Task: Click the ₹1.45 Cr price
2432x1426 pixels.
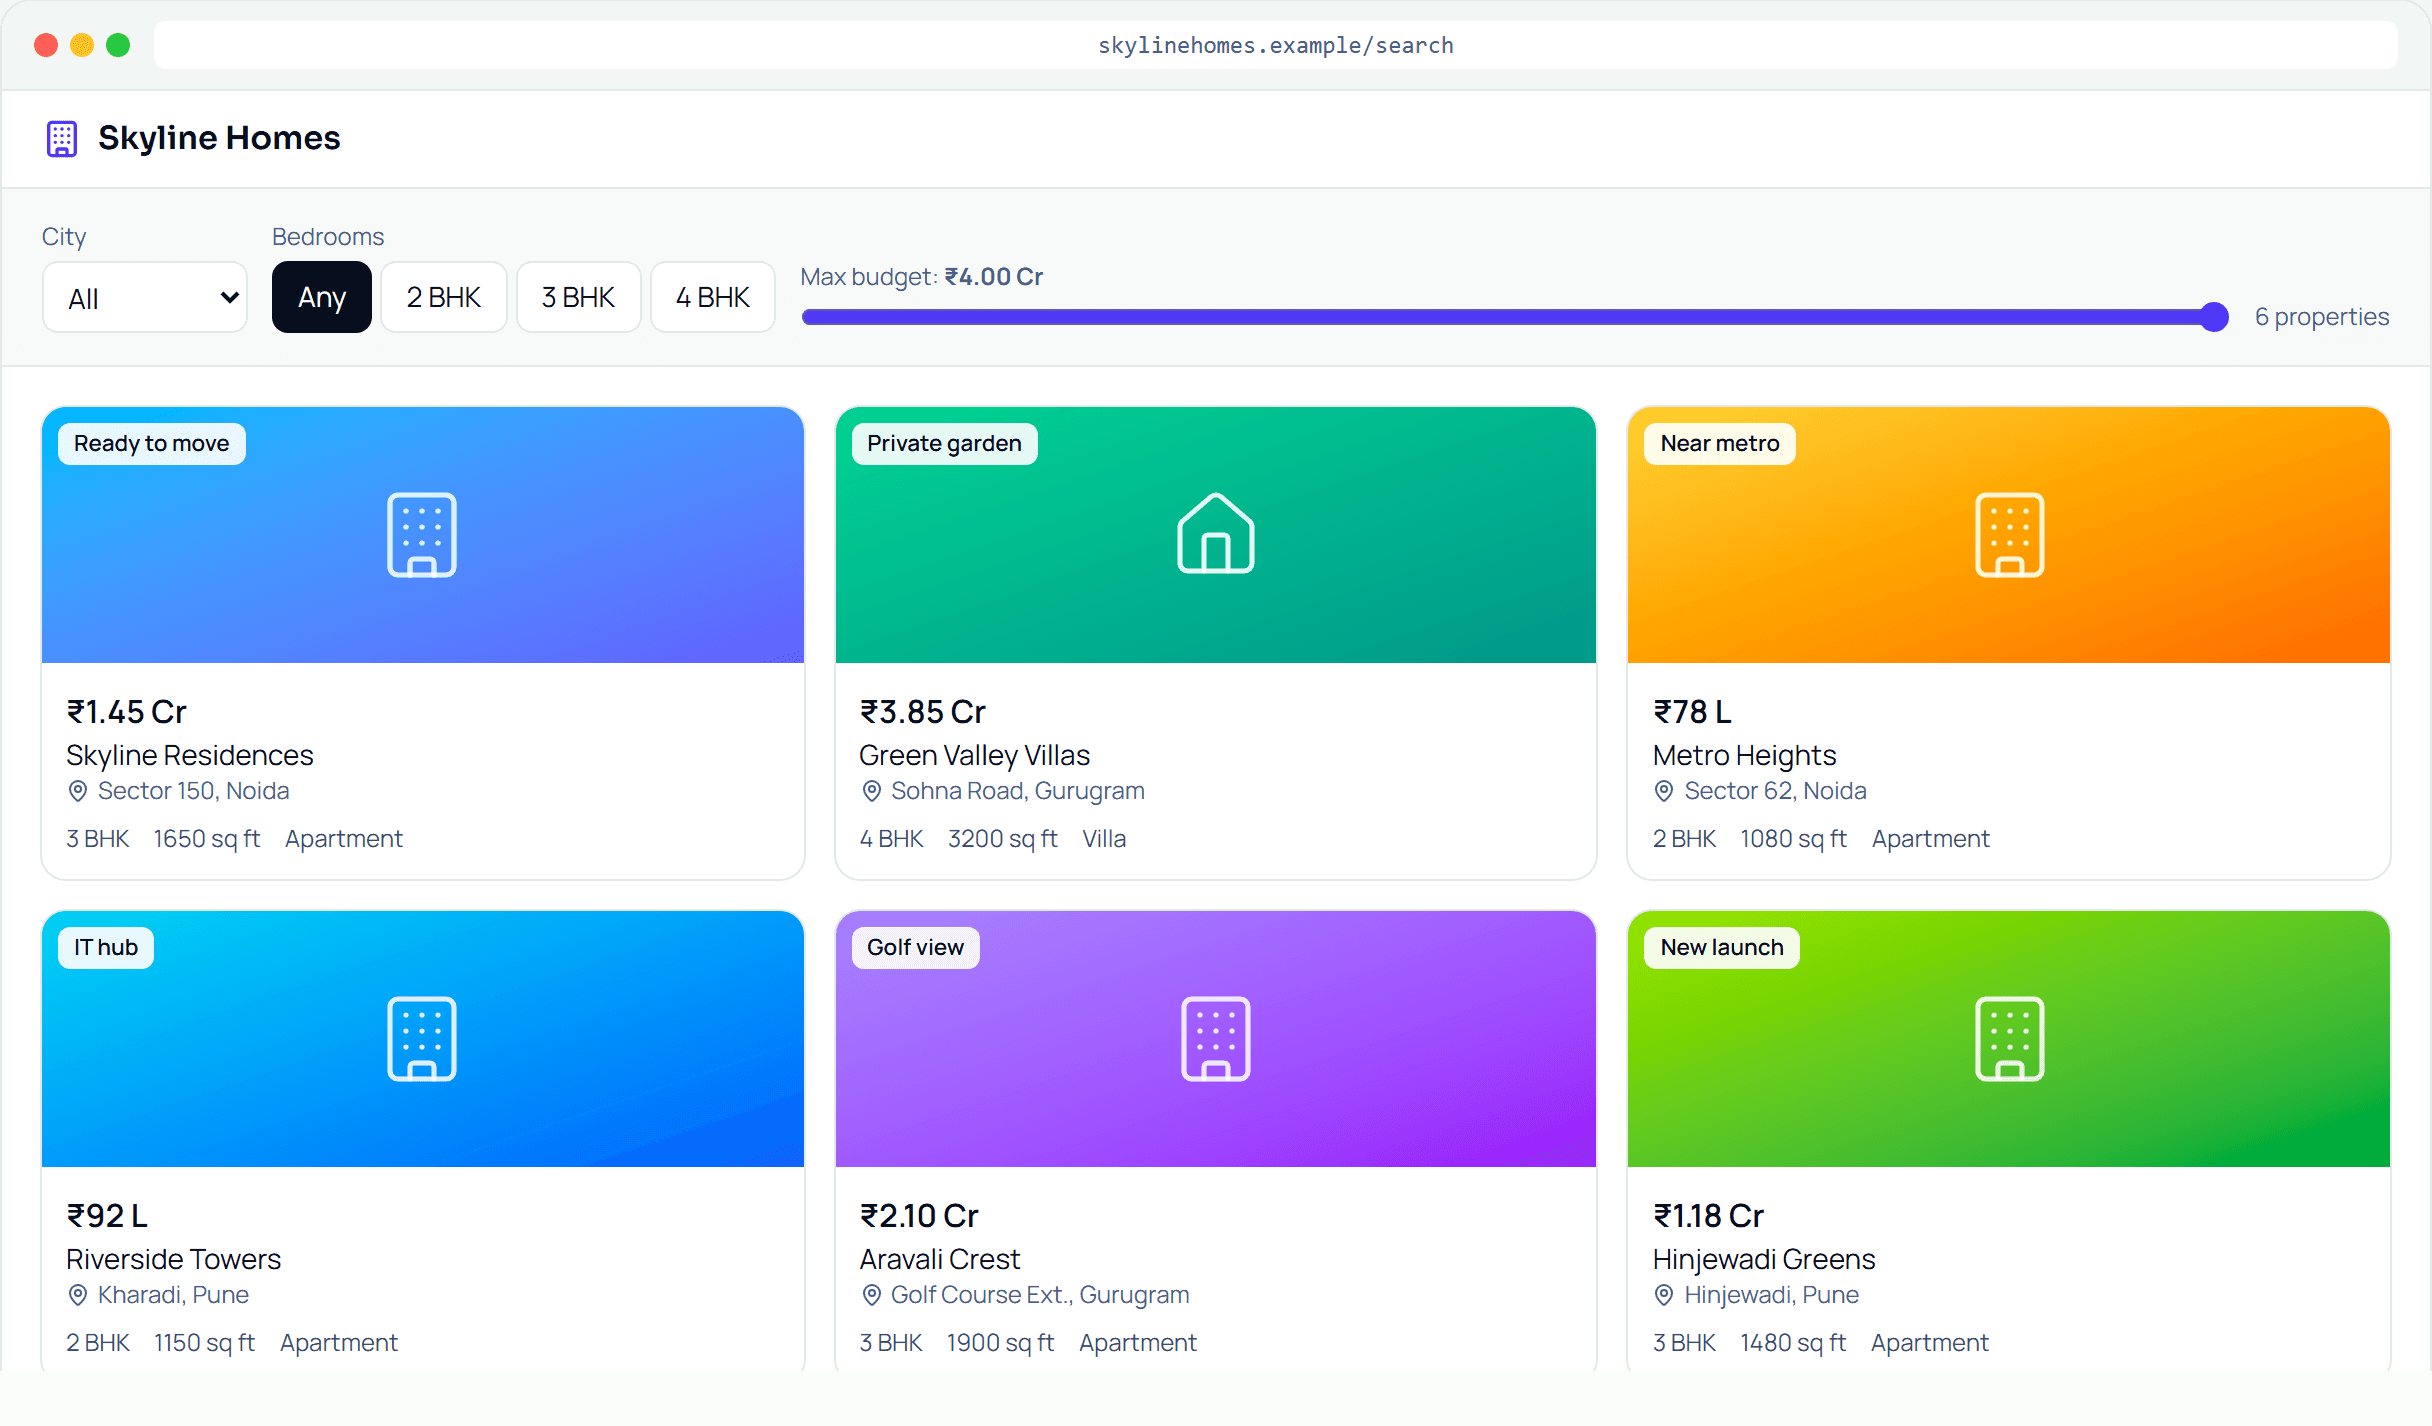Action: 126,712
